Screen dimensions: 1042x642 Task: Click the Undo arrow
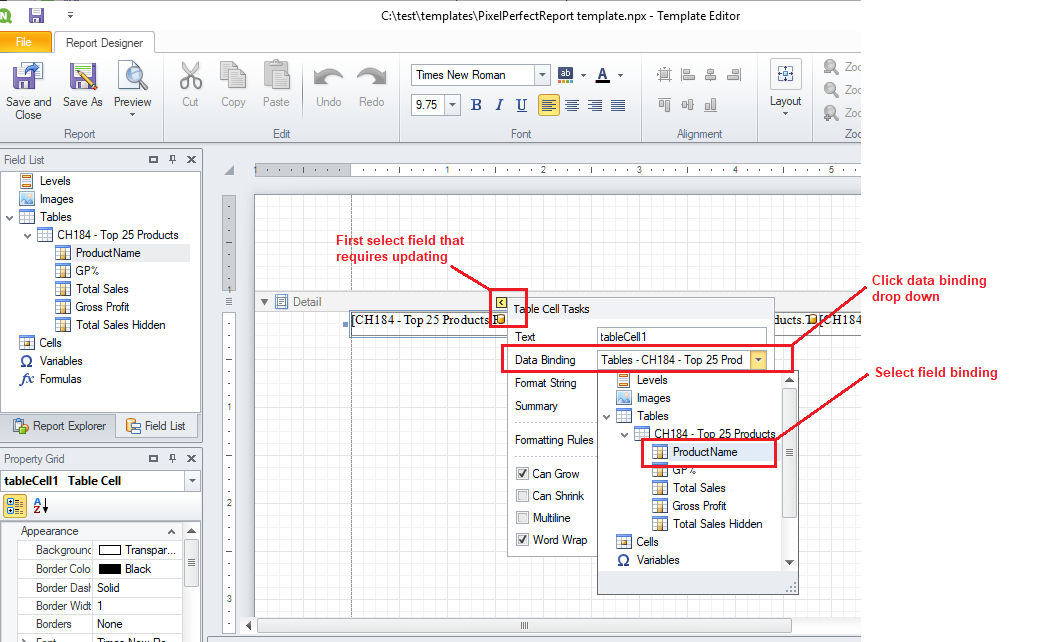[x=328, y=77]
